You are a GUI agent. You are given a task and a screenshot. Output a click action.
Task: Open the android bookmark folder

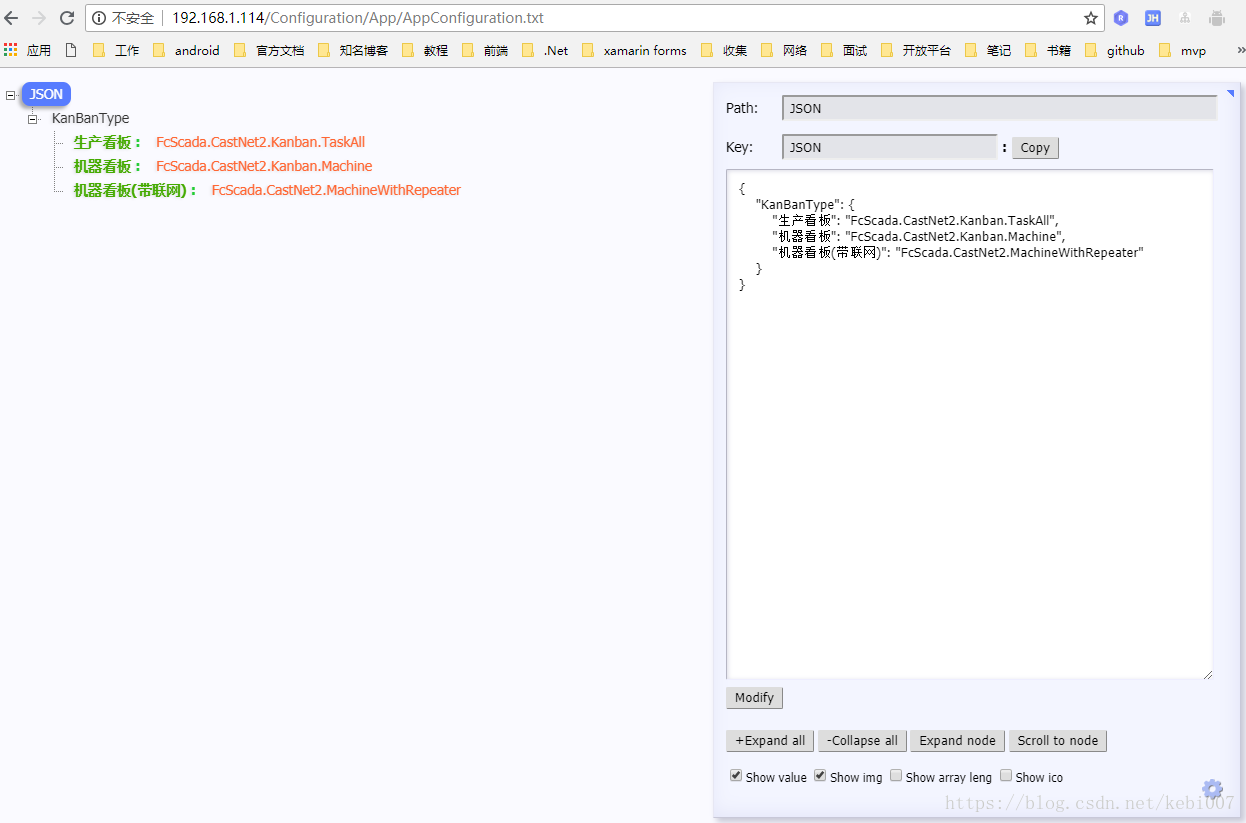[185, 50]
